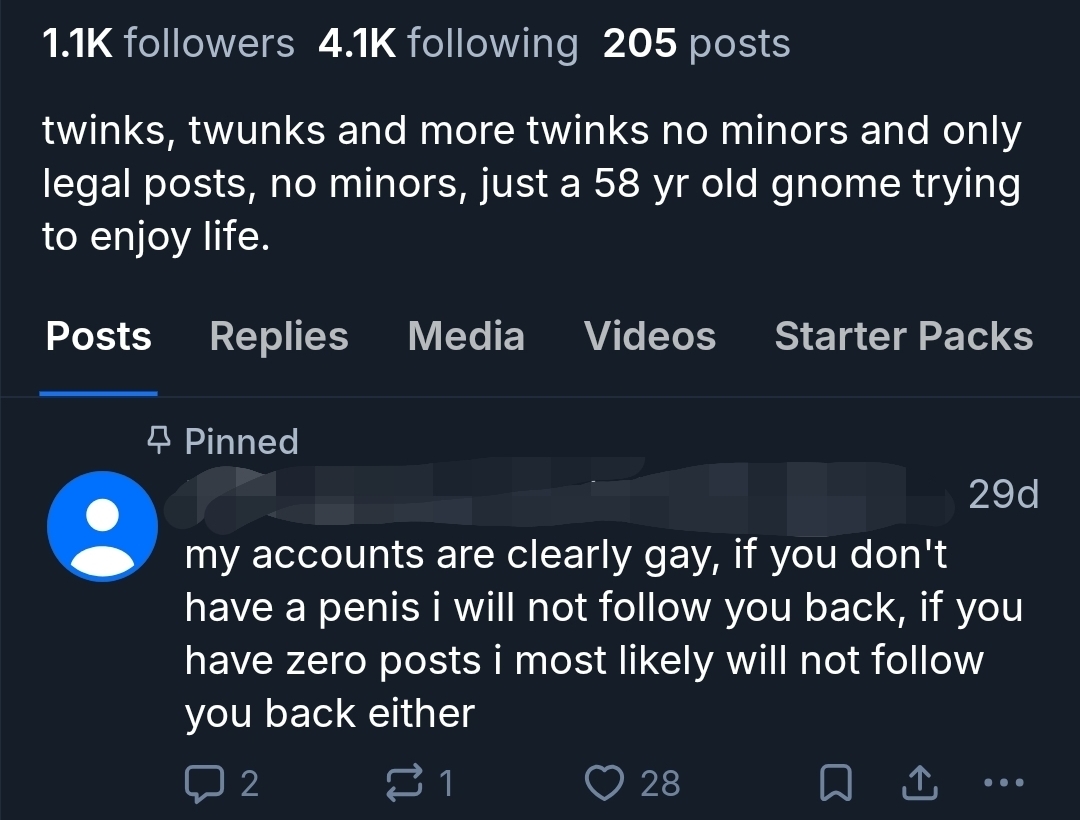The image size is (1080, 820).
Task: Open the three-dot post options menu
Action: (x=1003, y=782)
